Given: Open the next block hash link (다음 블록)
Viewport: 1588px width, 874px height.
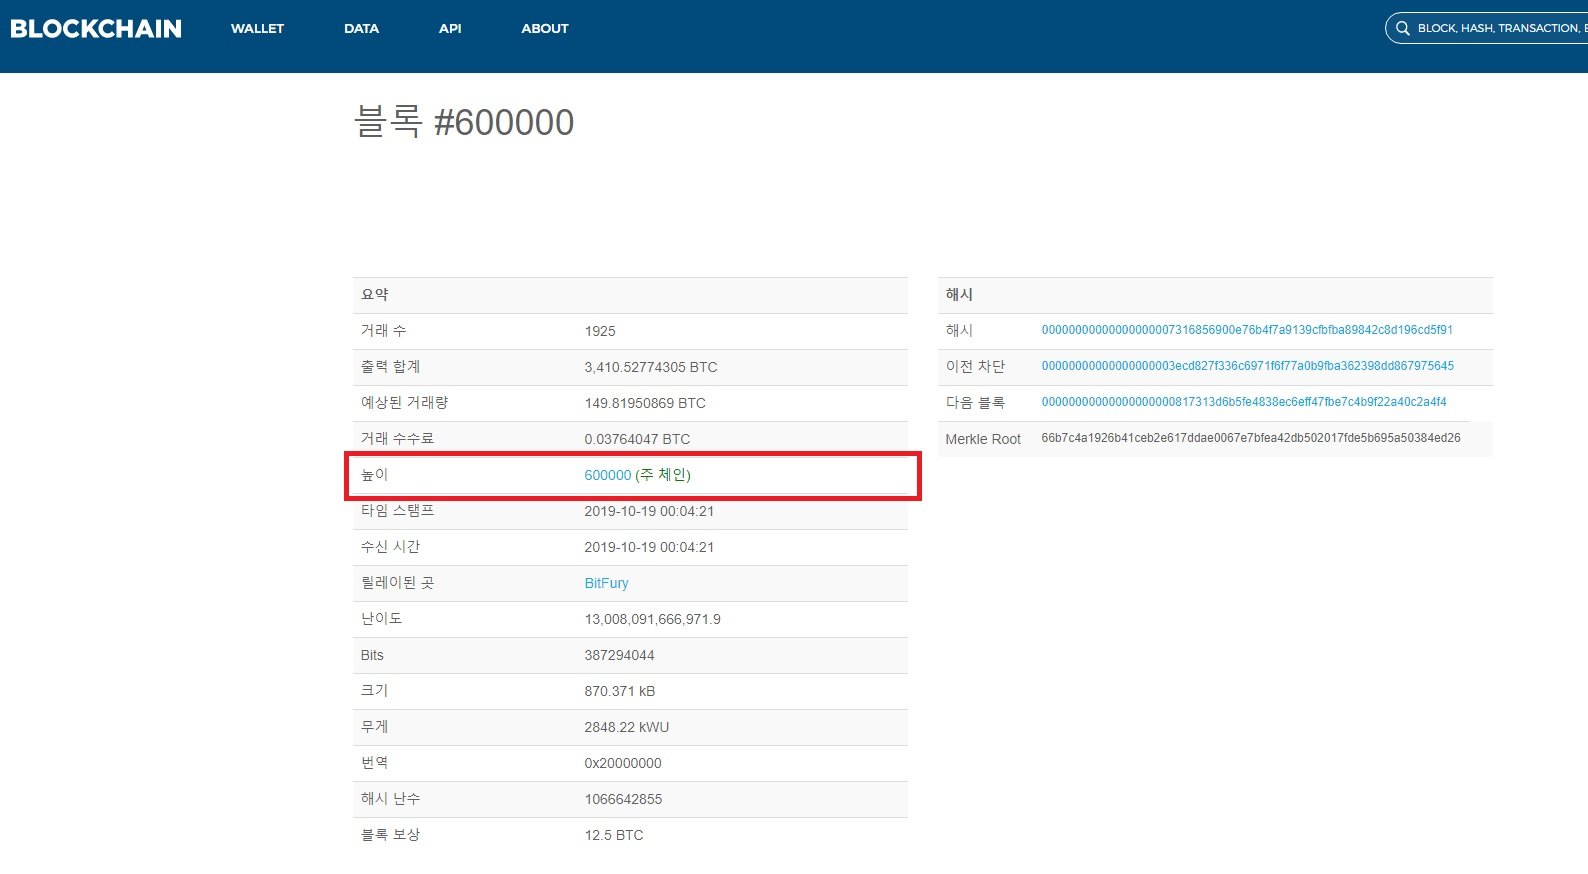Looking at the screenshot, I should 1243,402.
